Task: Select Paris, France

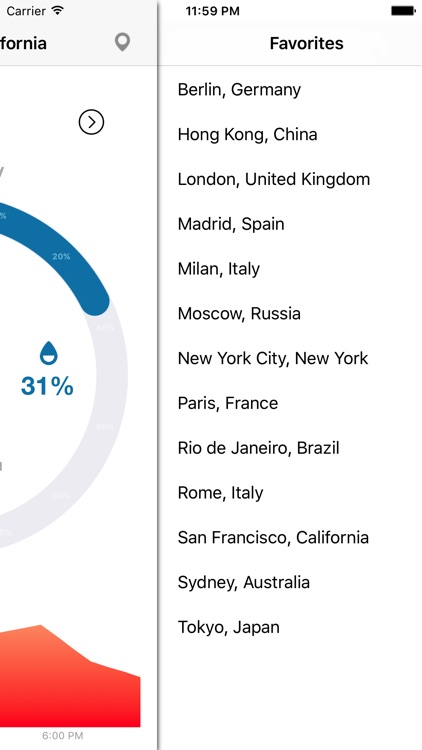Action: (290, 403)
